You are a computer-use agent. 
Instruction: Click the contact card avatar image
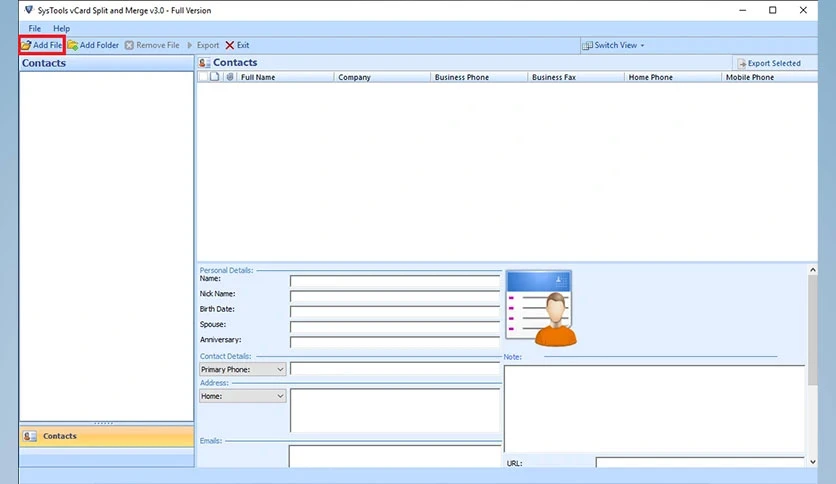[x=541, y=308]
